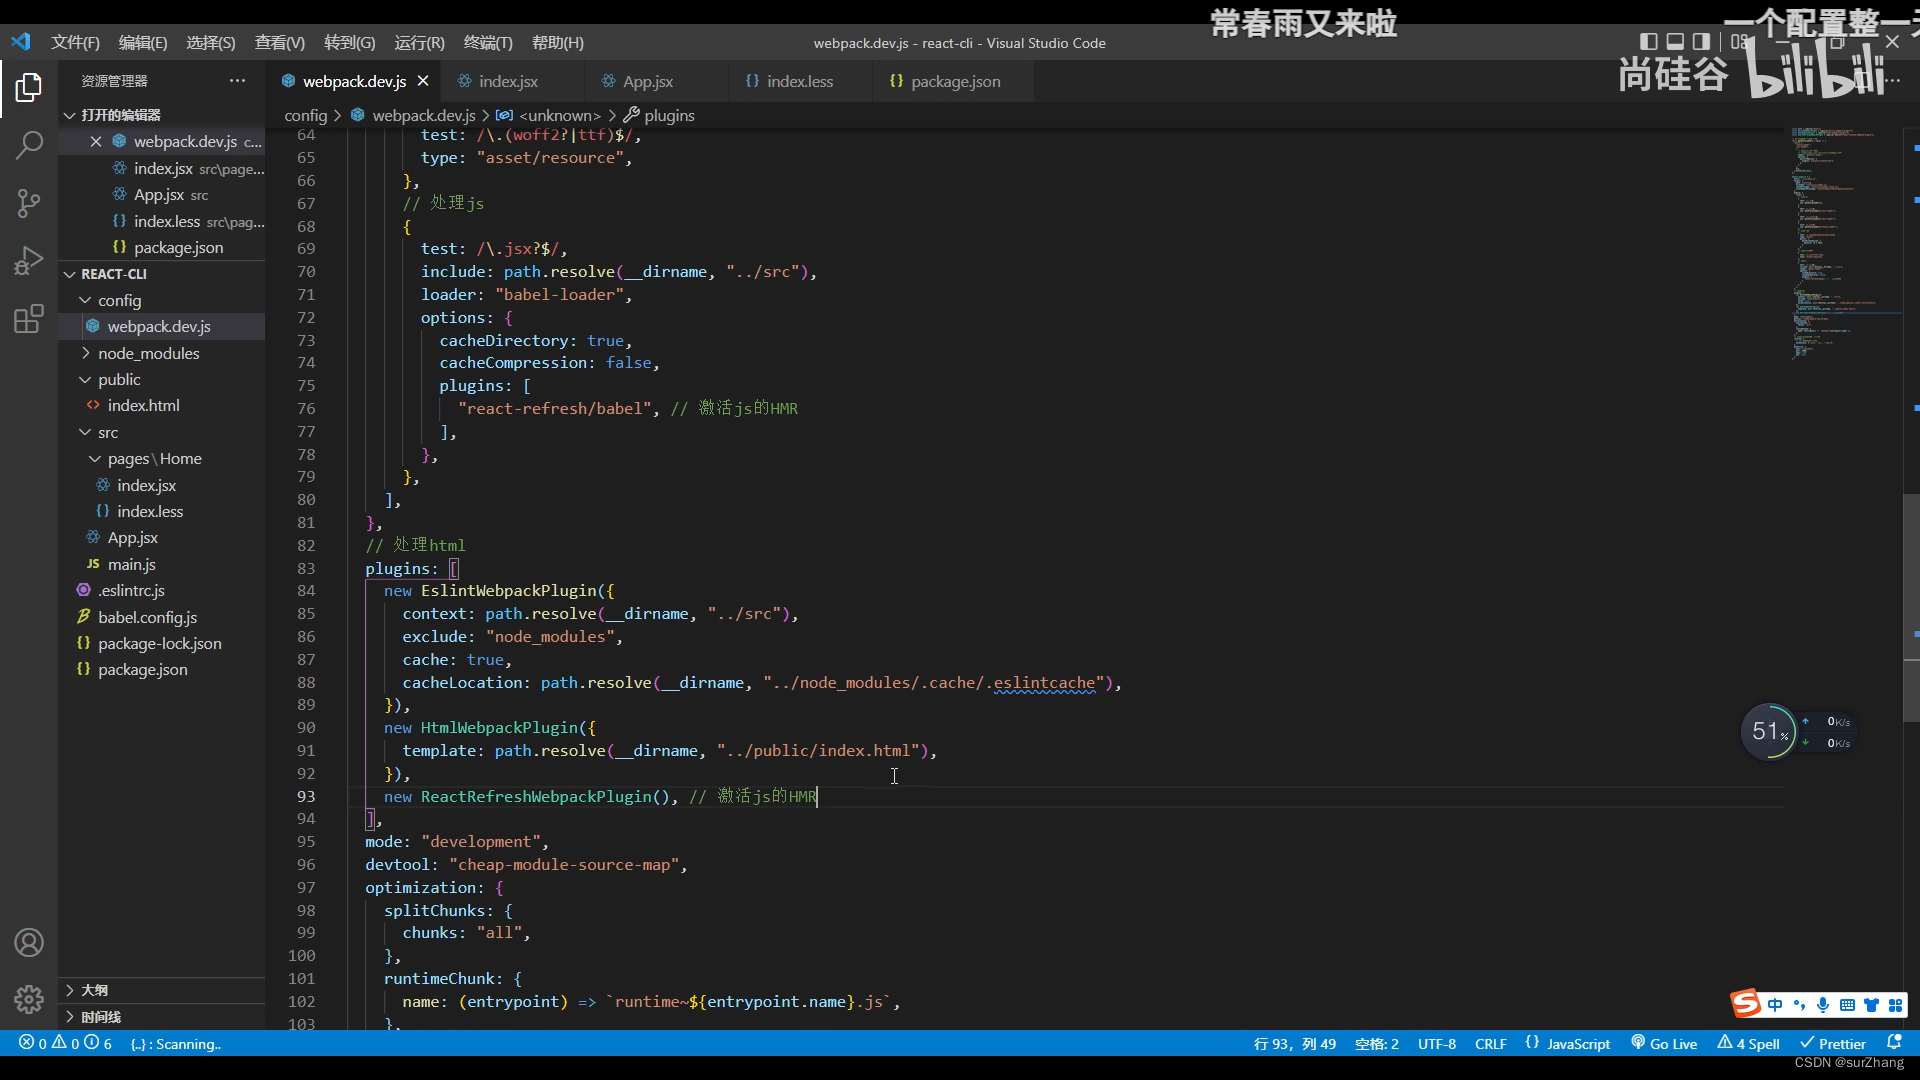Change CRLF end of line sequence

(x=1490, y=1043)
